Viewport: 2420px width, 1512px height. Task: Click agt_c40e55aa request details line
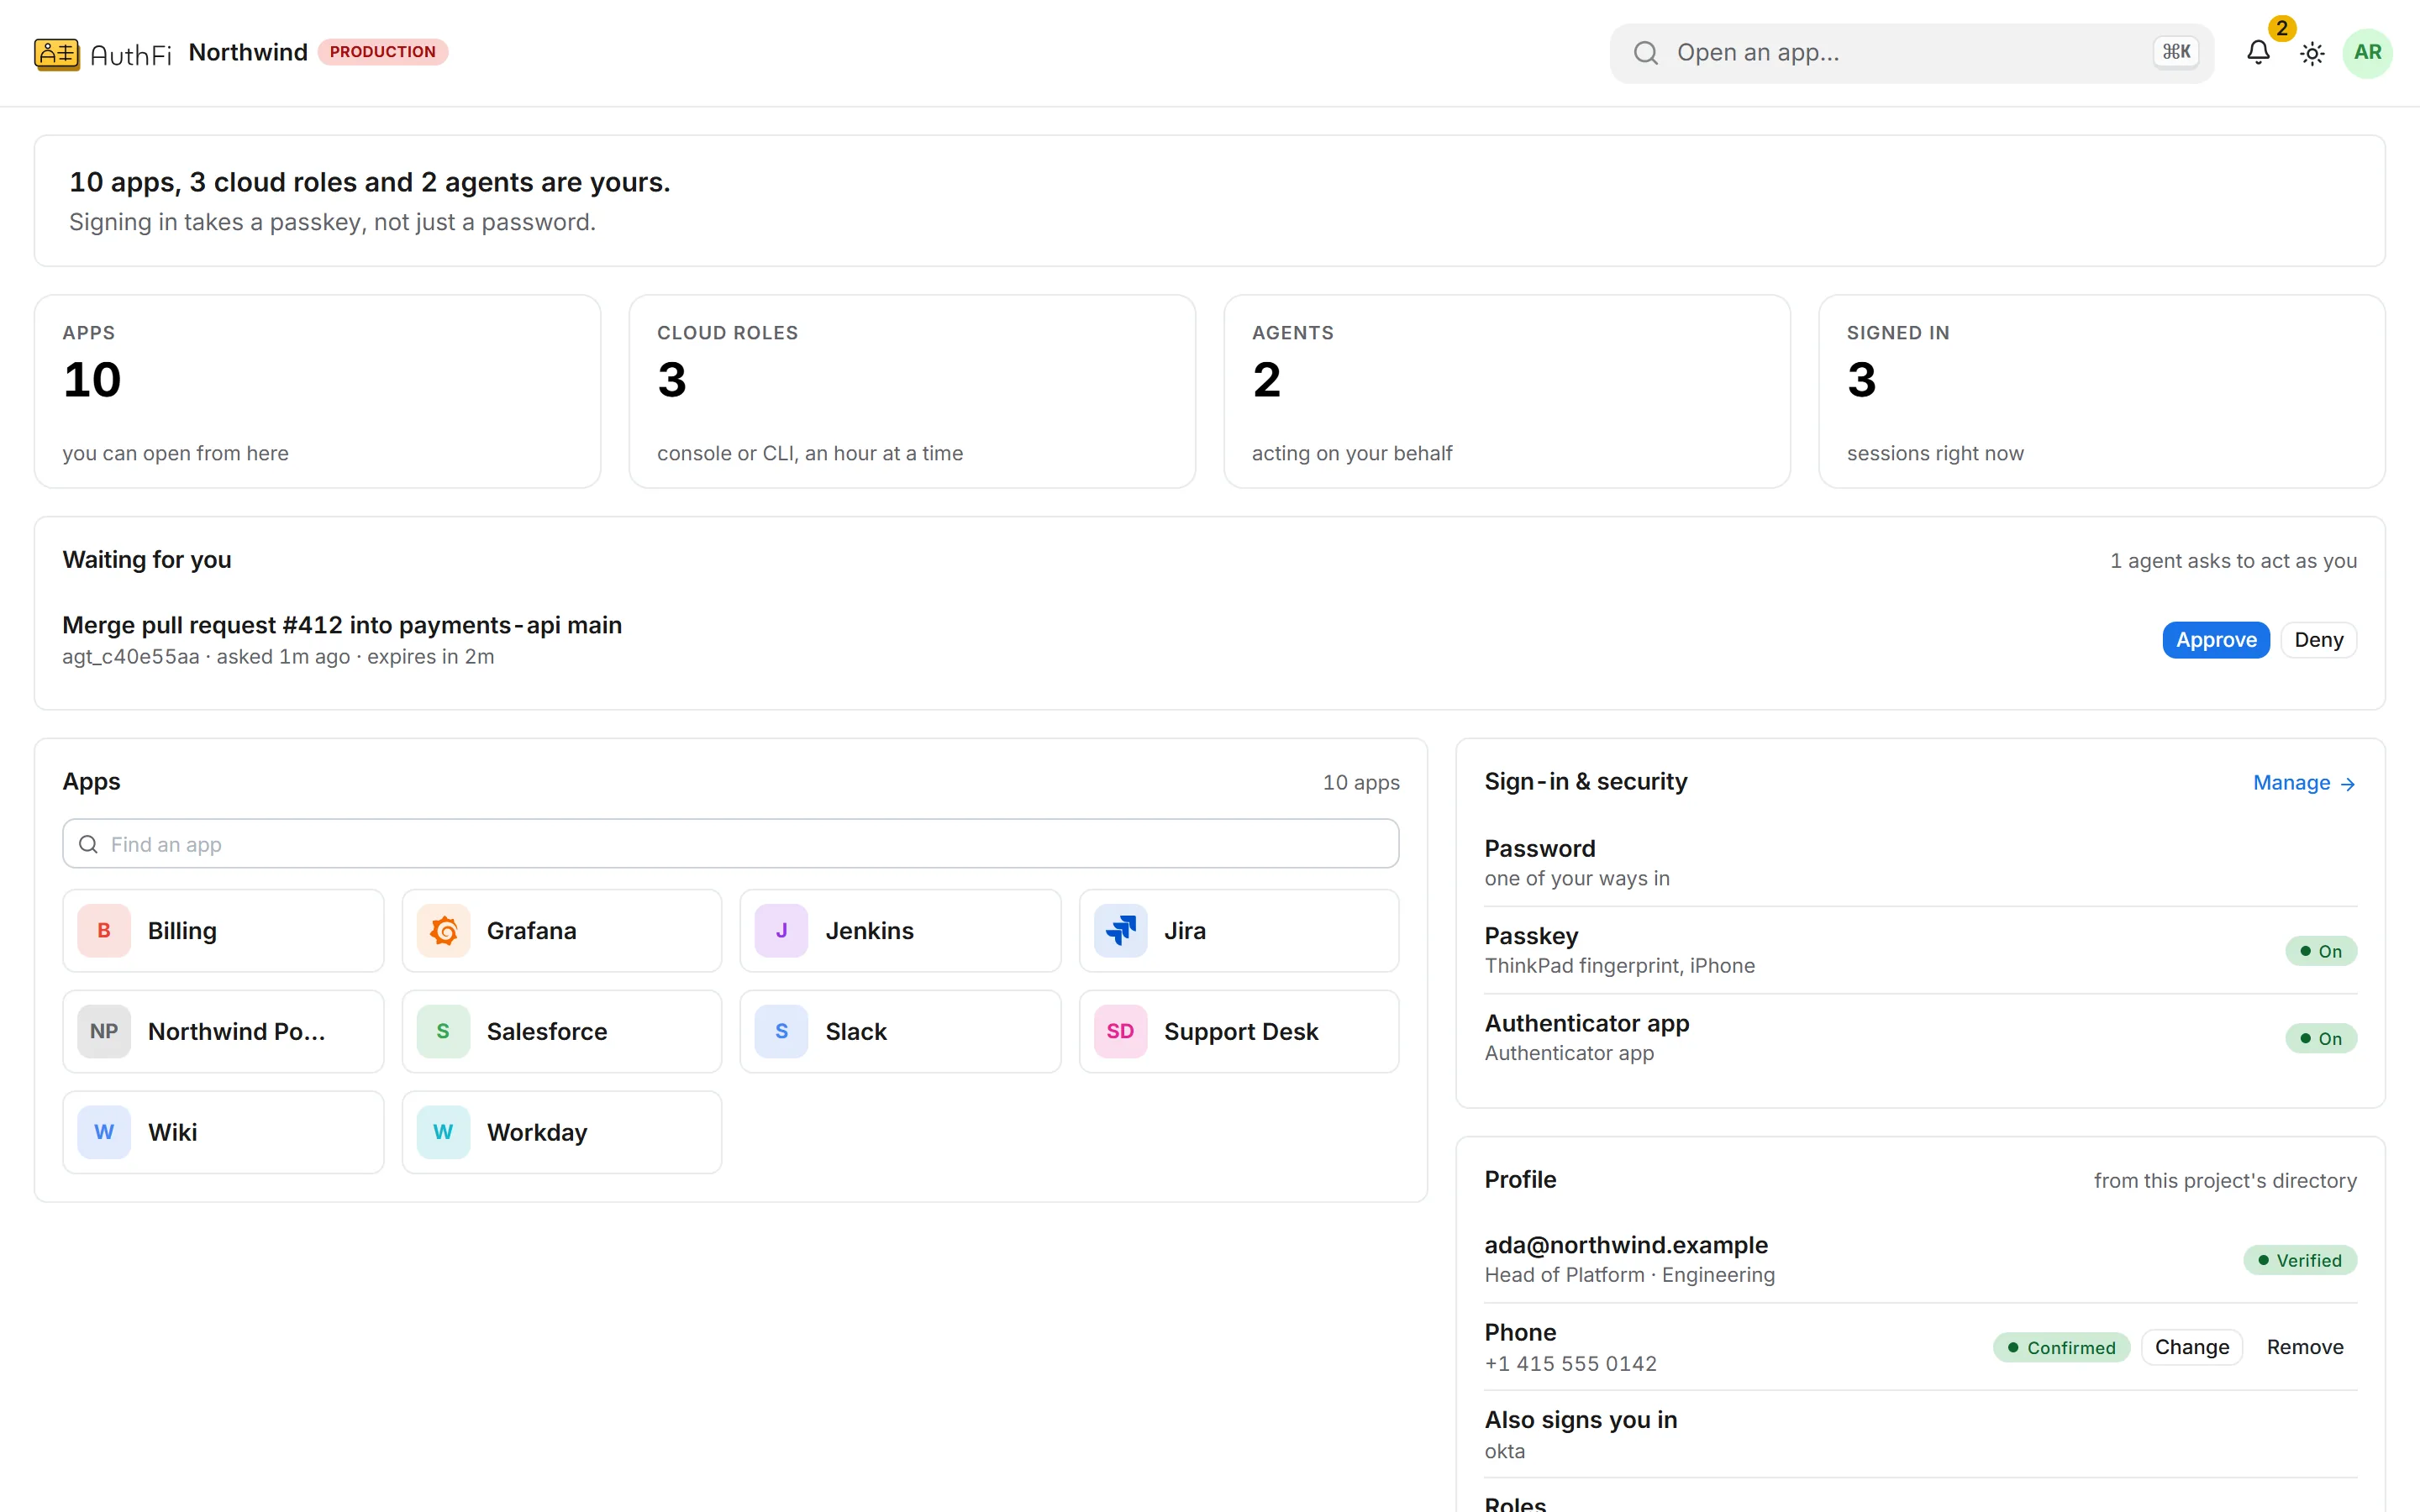tap(278, 657)
